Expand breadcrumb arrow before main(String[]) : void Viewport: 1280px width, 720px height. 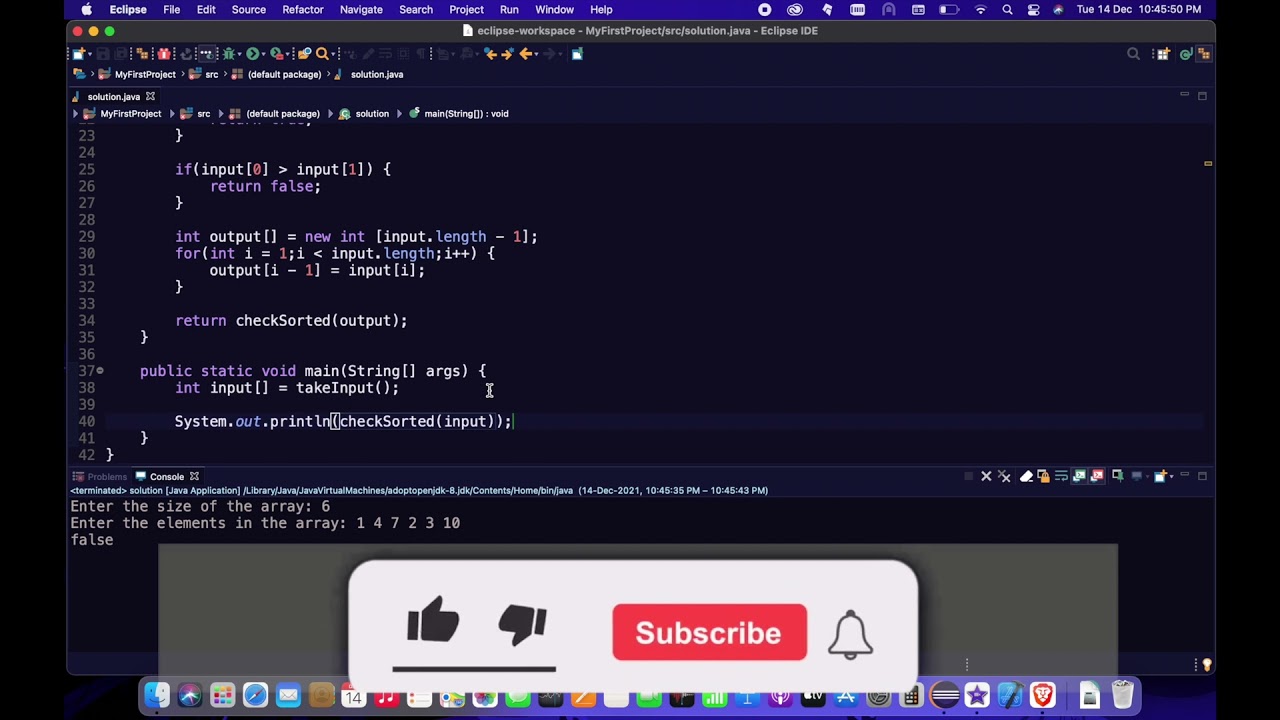[x=400, y=114]
